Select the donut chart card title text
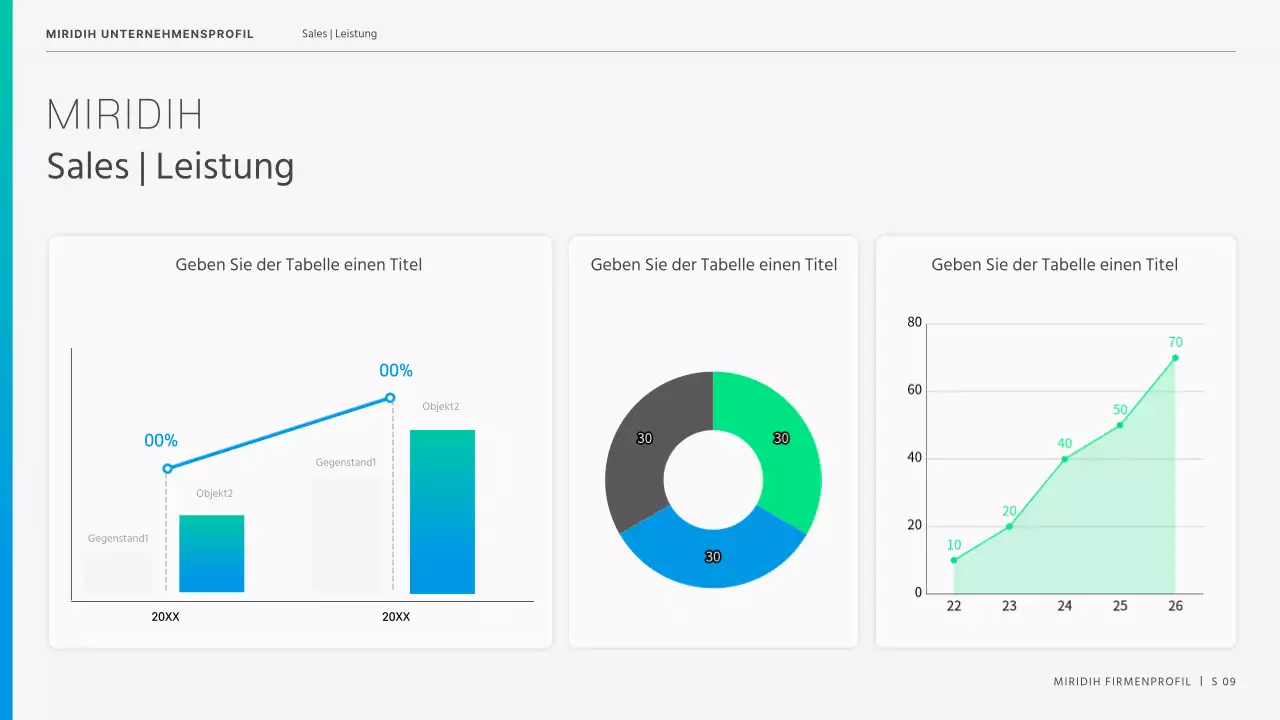 point(713,265)
